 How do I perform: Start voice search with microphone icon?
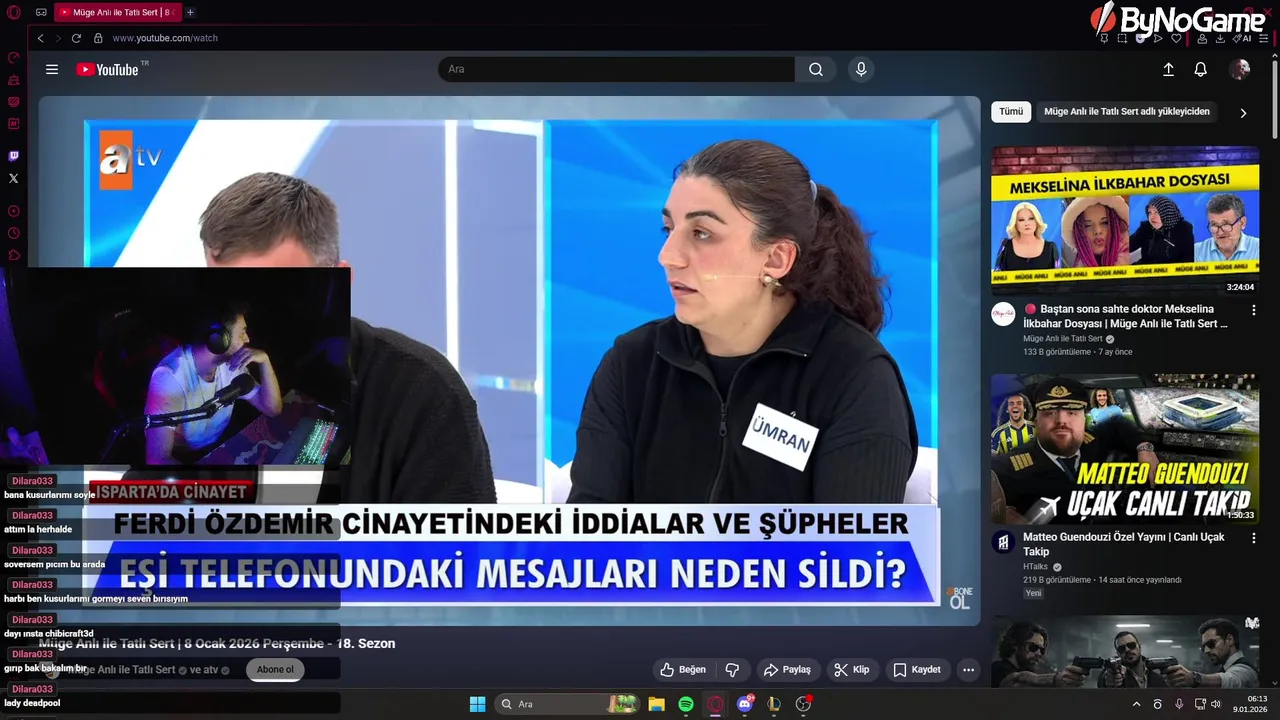[x=861, y=69]
